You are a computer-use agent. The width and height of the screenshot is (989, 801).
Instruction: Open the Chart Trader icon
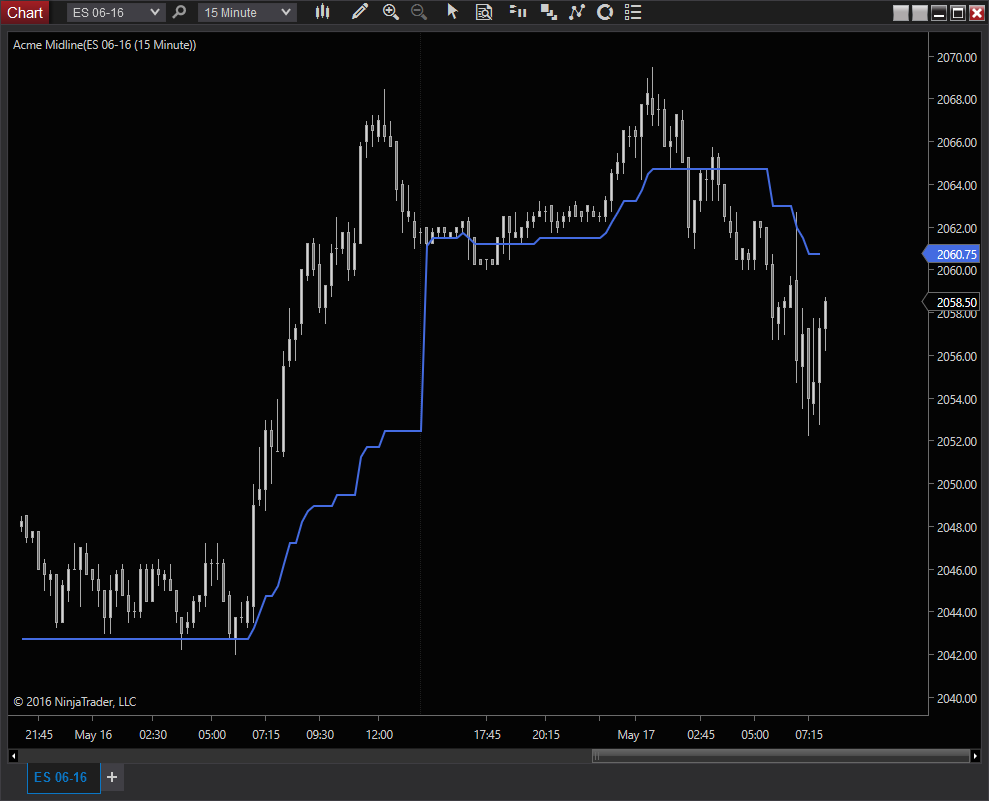click(518, 12)
